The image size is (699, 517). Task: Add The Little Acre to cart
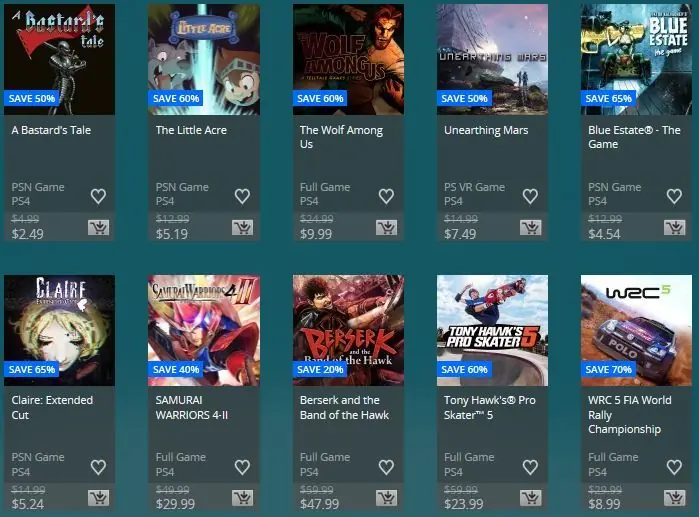pos(243,227)
